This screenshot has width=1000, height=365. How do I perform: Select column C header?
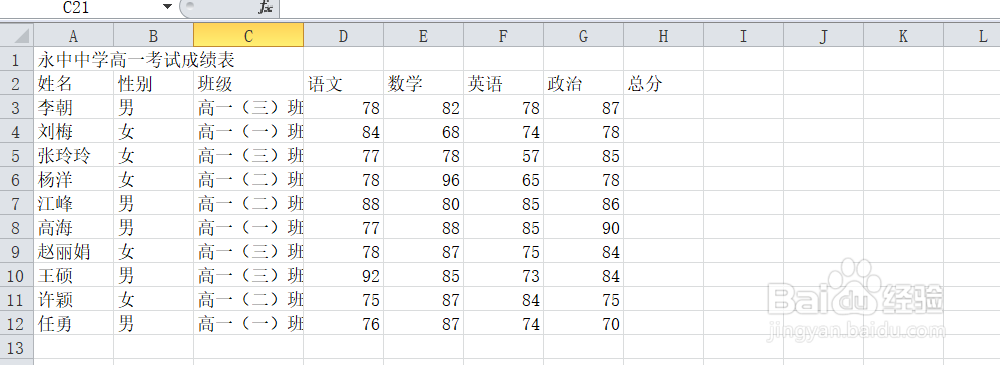(249, 36)
